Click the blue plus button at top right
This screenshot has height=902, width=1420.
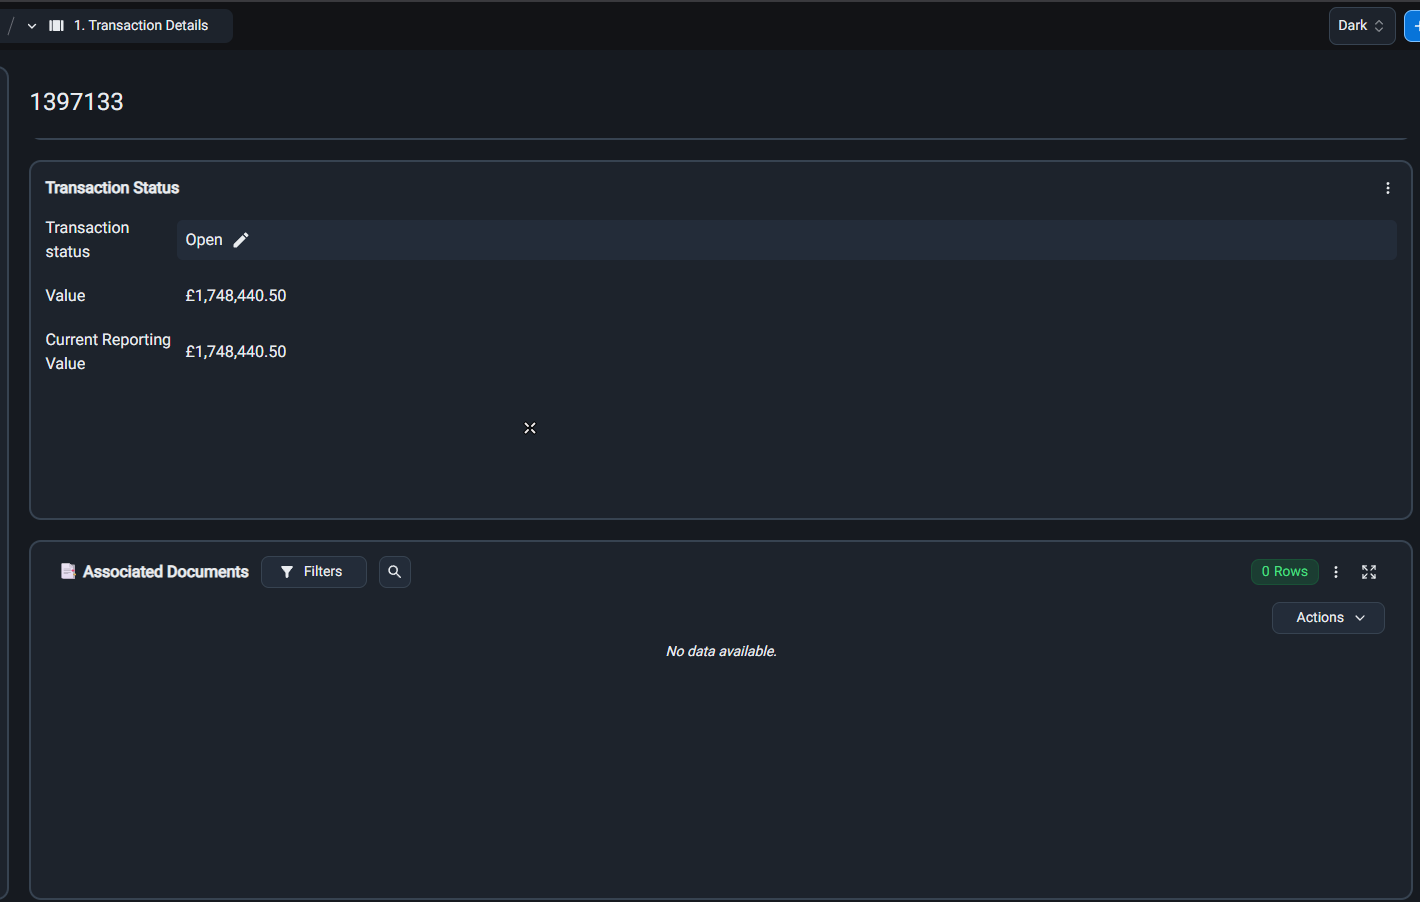1413,26
